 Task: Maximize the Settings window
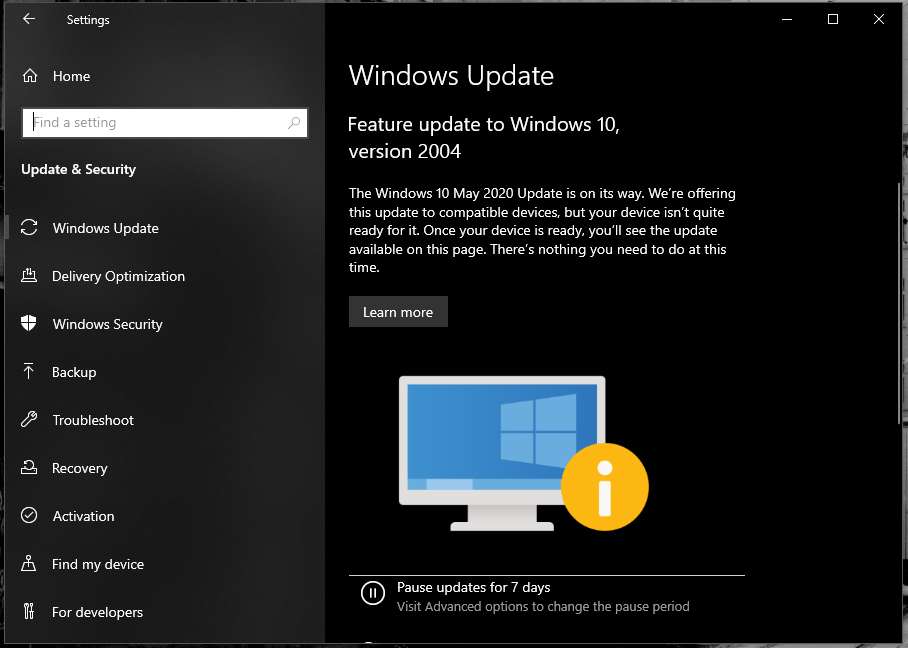pos(833,19)
